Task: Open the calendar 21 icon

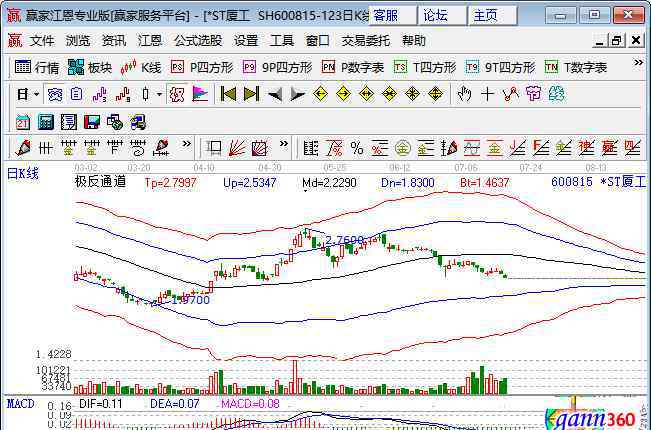Action: point(23,122)
